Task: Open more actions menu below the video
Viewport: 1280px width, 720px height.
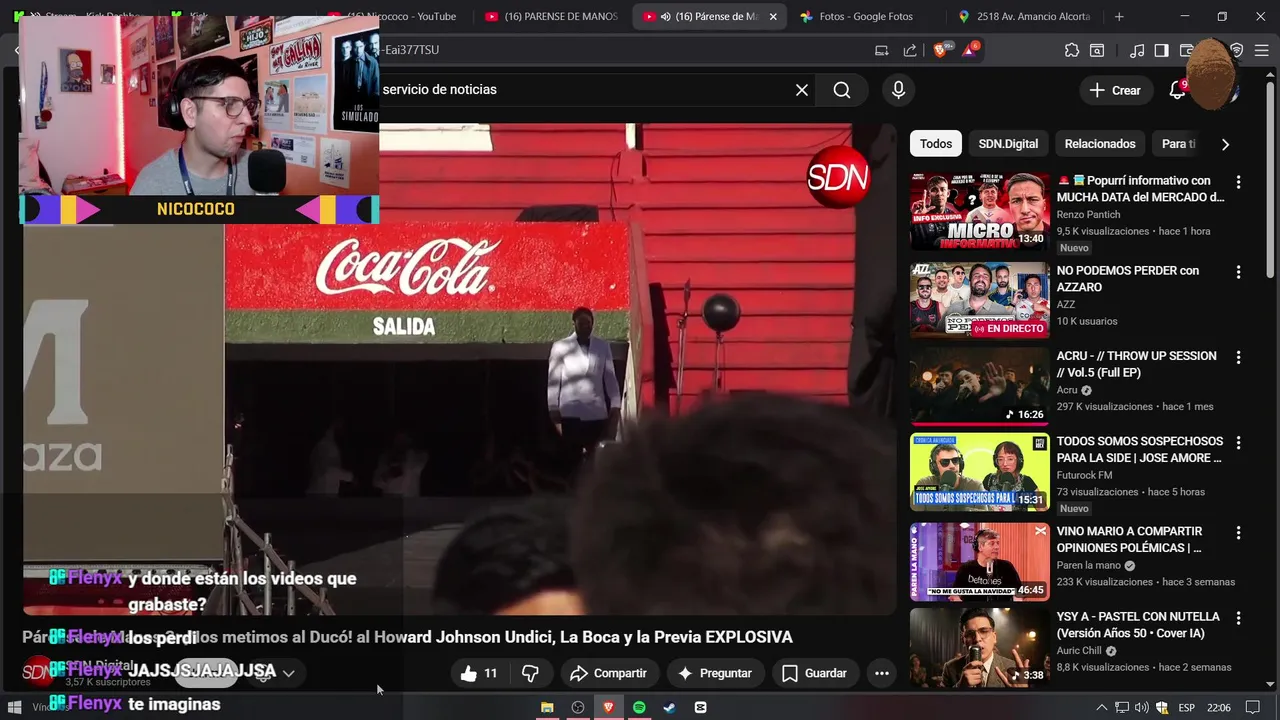Action: pos(881,673)
